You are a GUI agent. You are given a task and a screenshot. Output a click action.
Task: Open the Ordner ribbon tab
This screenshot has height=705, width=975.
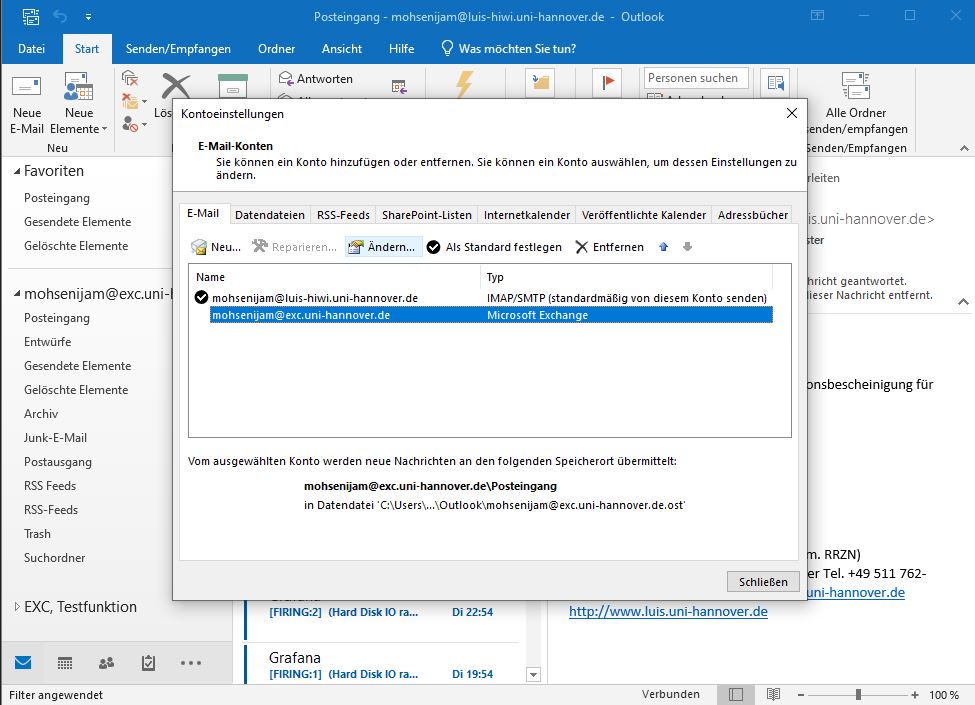276,48
